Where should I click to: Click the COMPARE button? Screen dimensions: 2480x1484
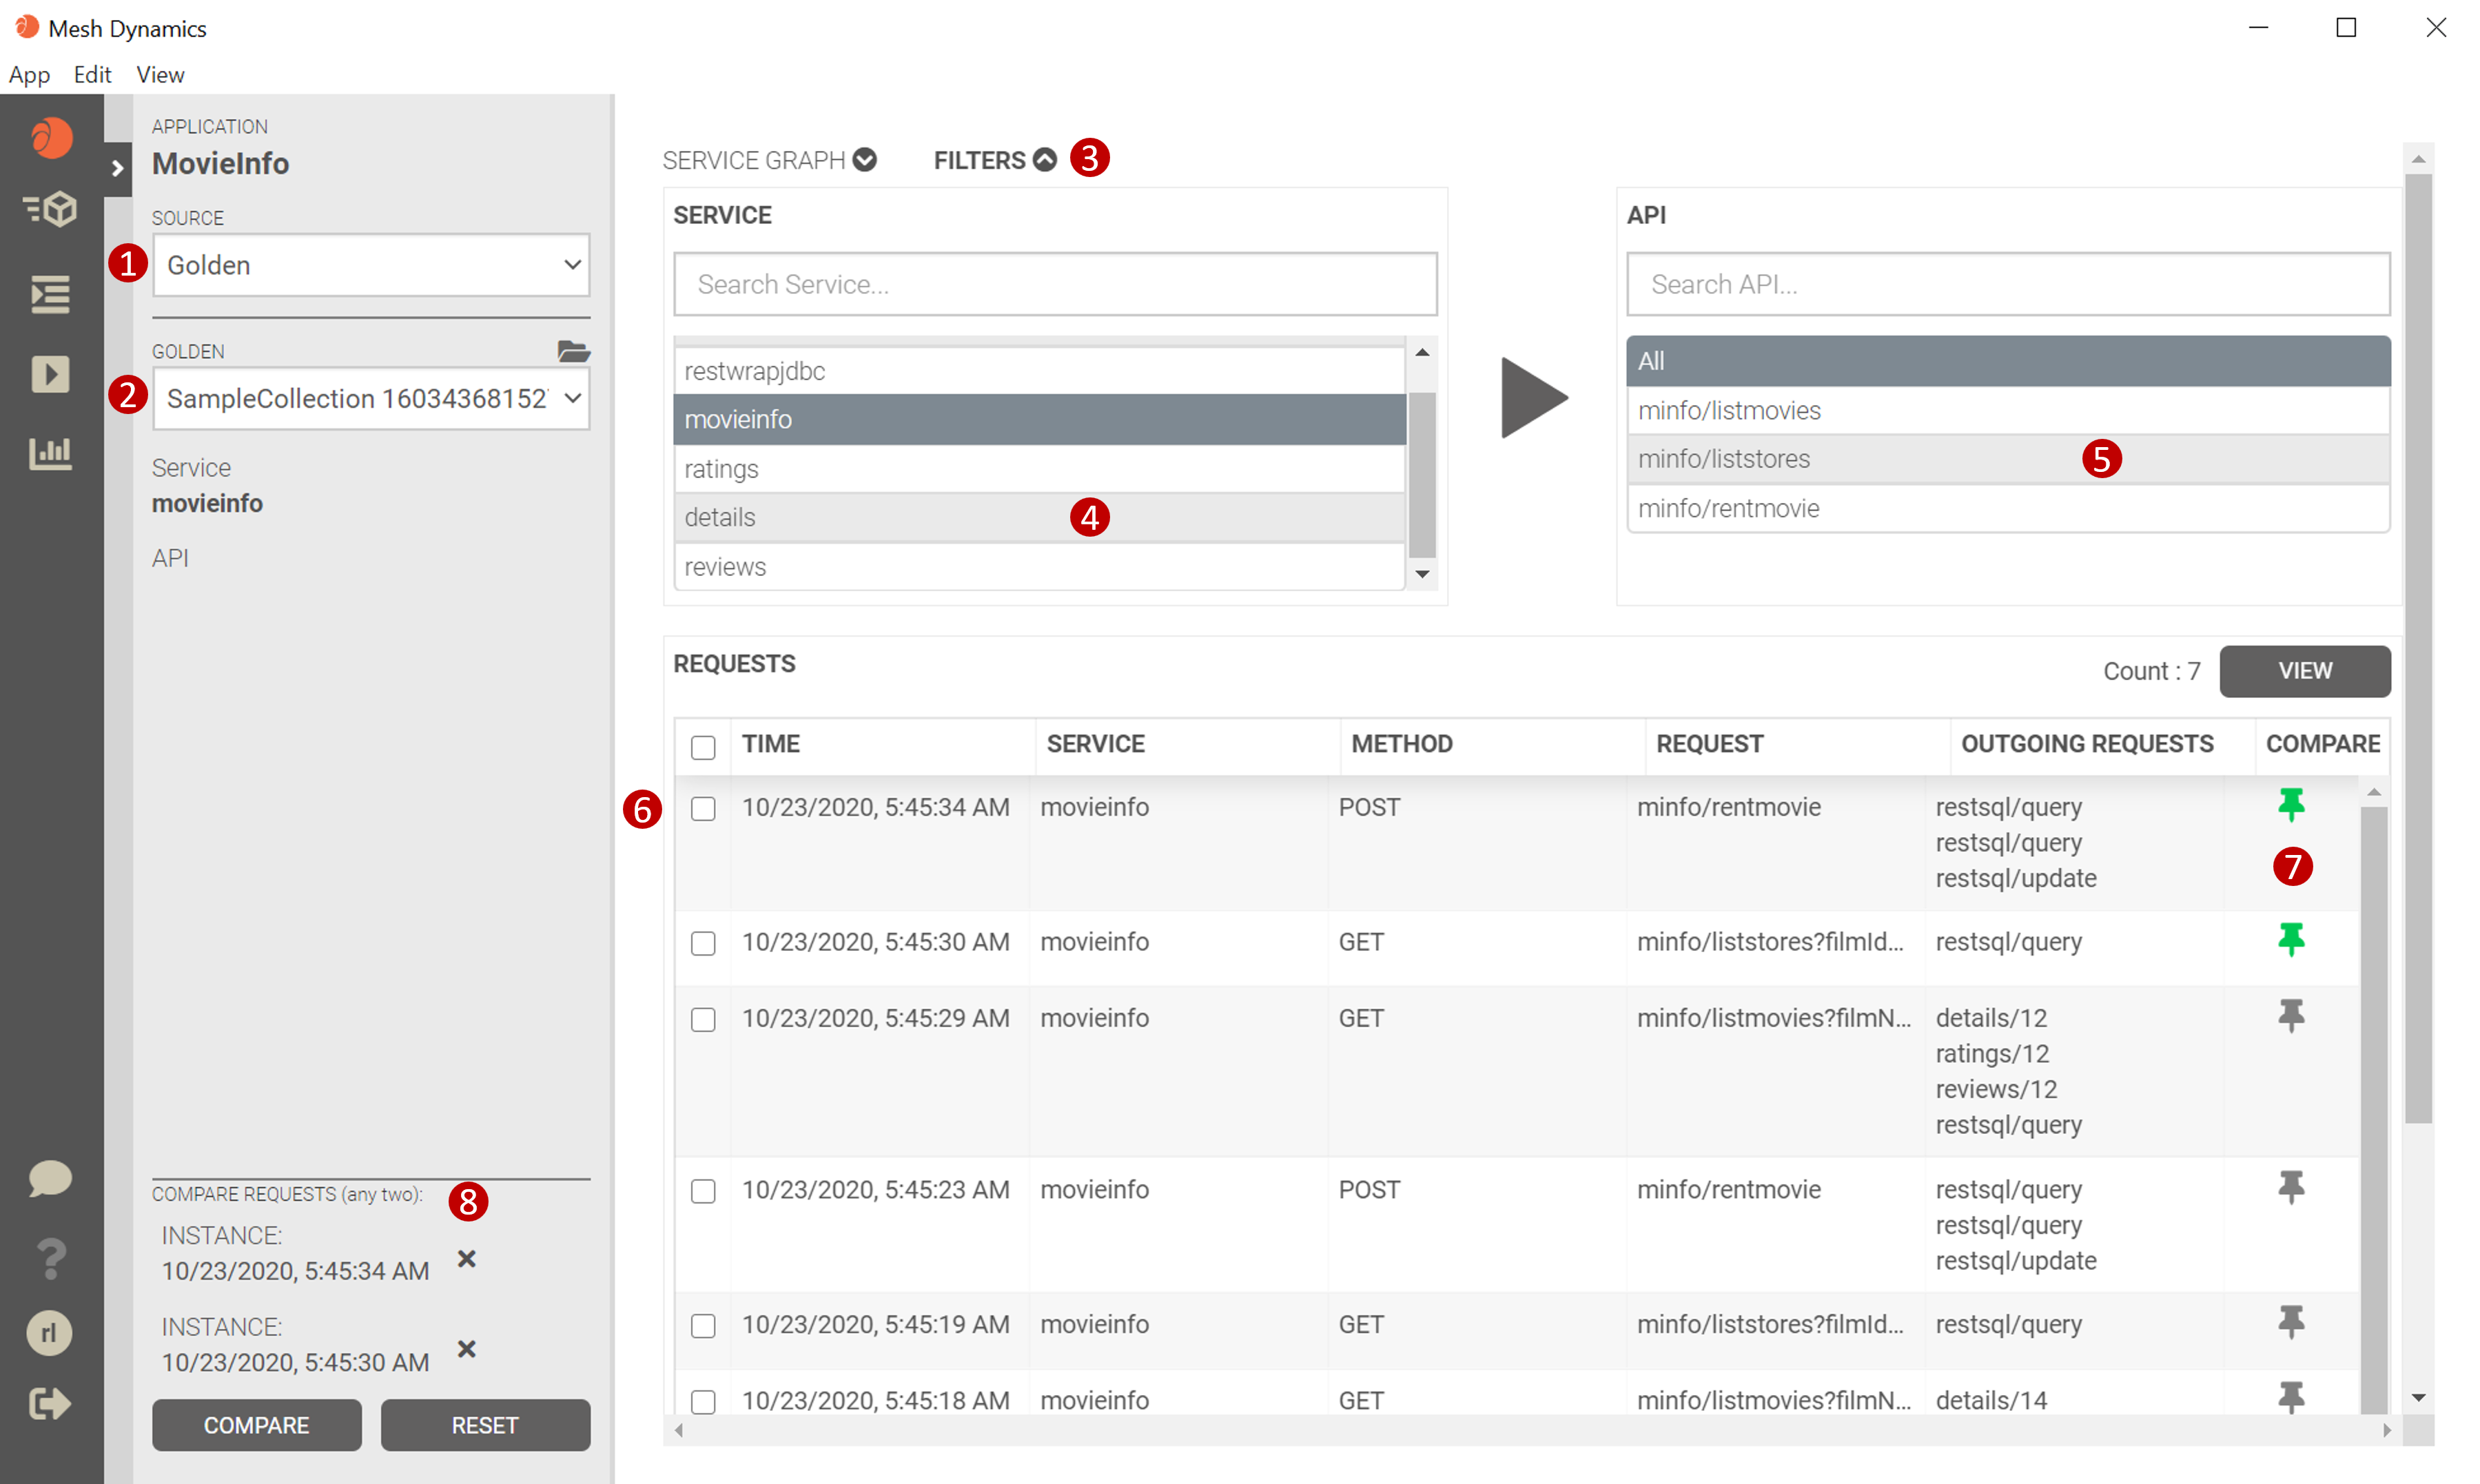[x=257, y=1425]
